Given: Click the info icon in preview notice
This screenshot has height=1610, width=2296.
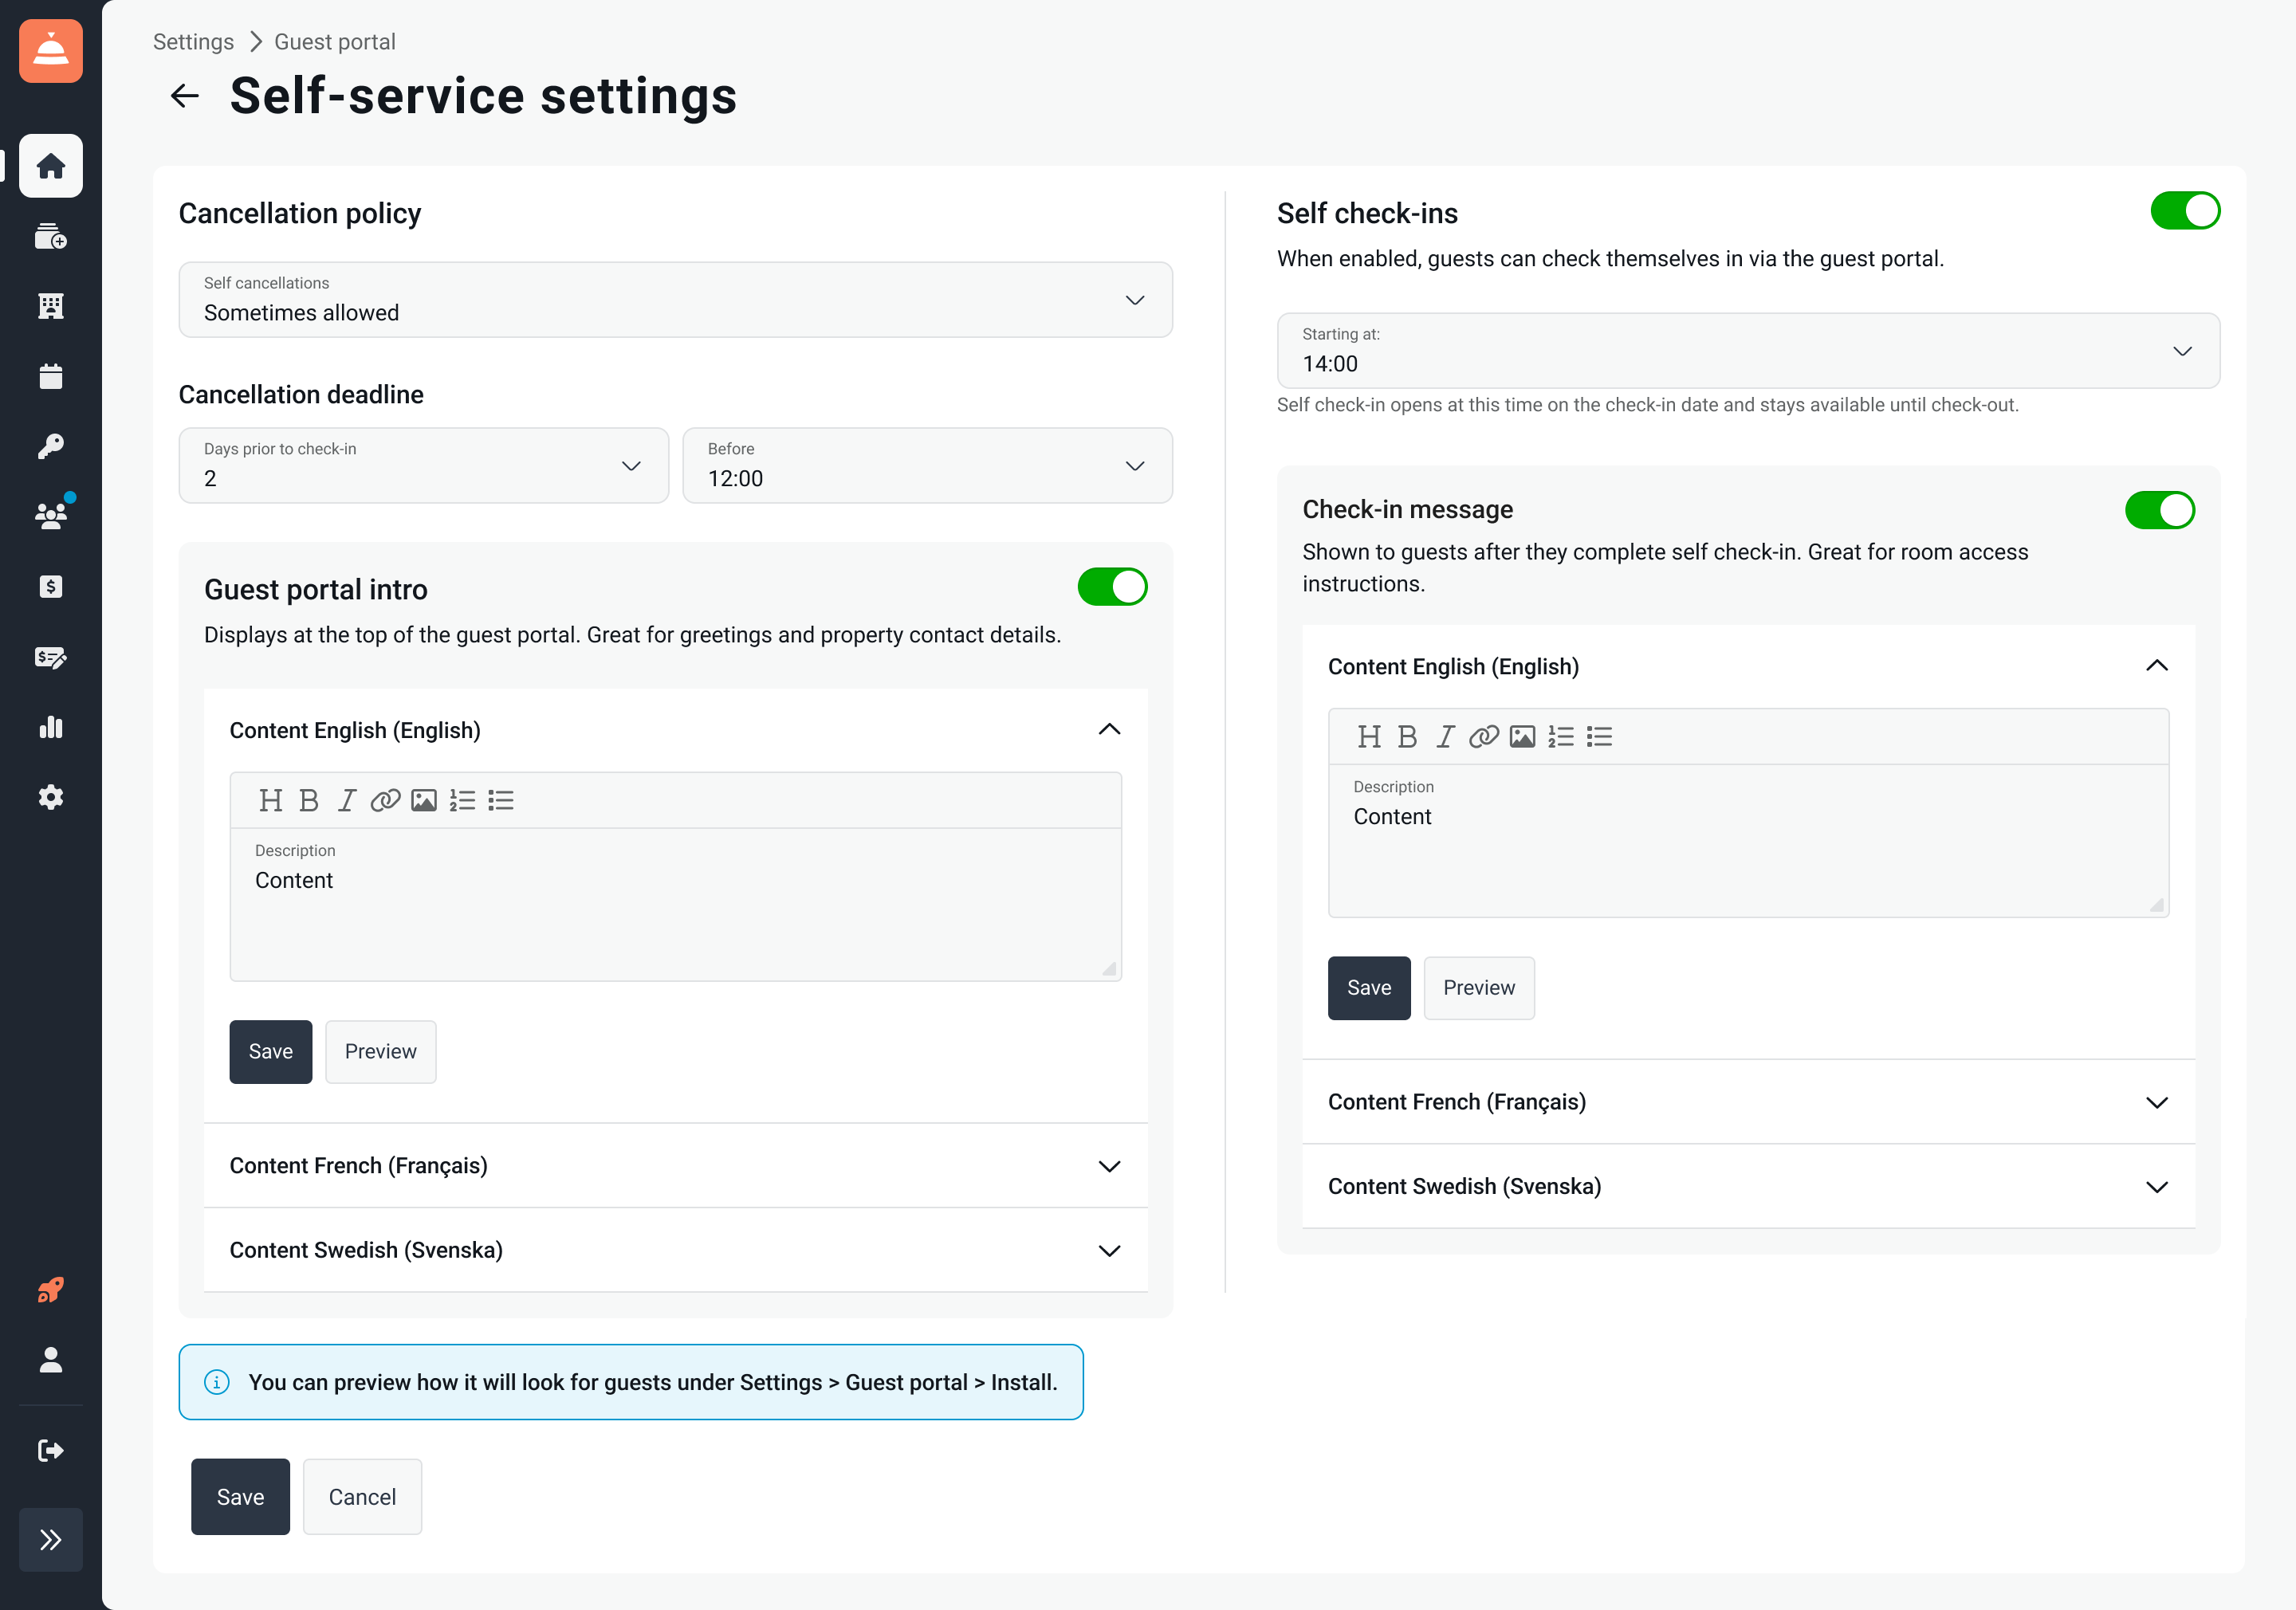Looking at the screenshot, I should pyautogui.click(x=217, y=1382).
